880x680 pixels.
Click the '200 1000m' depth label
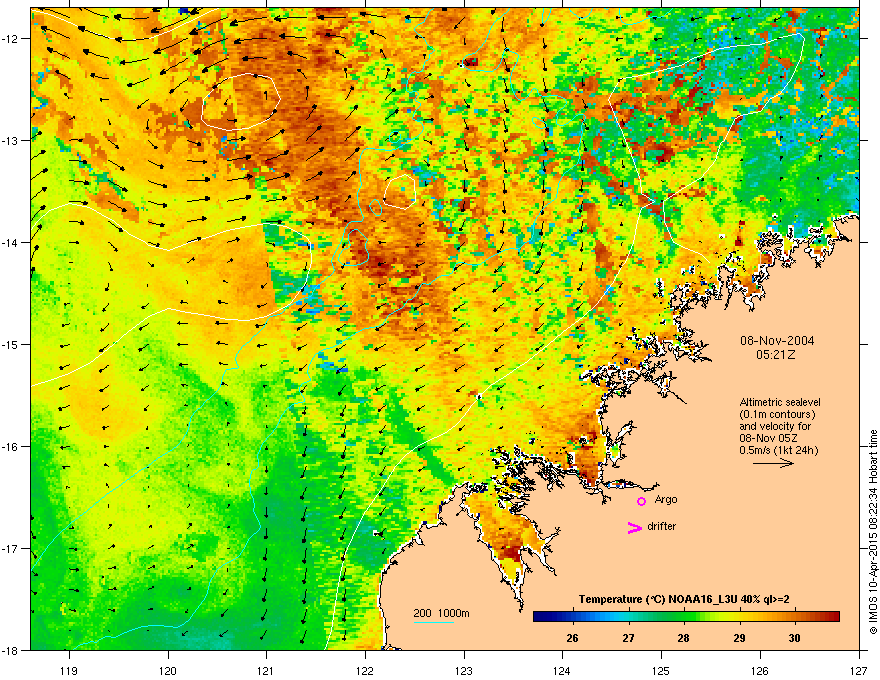[441, 613]
